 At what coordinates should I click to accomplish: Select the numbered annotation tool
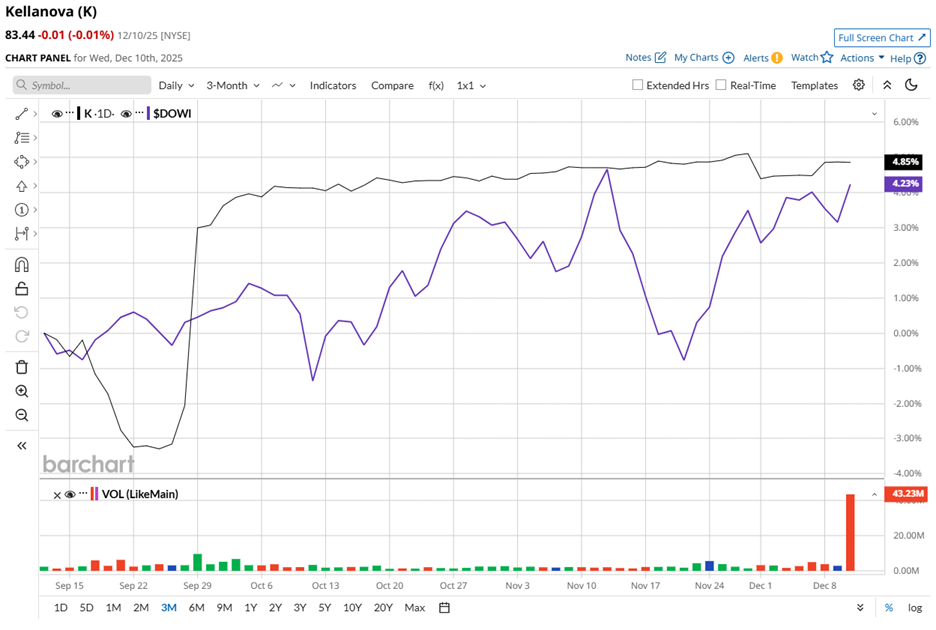coord(21,210)
